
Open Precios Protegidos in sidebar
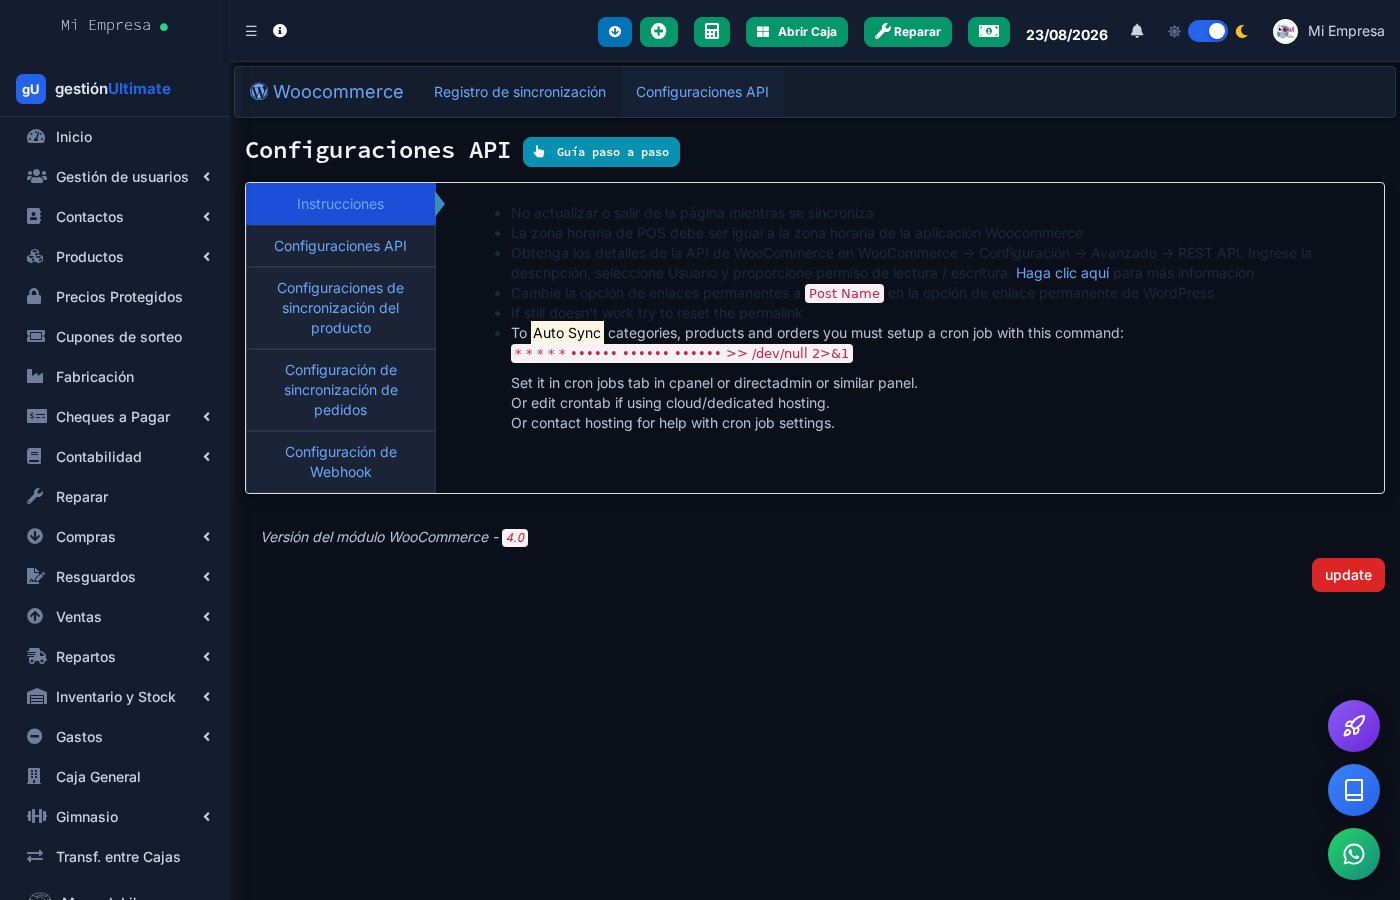(115, 297)
